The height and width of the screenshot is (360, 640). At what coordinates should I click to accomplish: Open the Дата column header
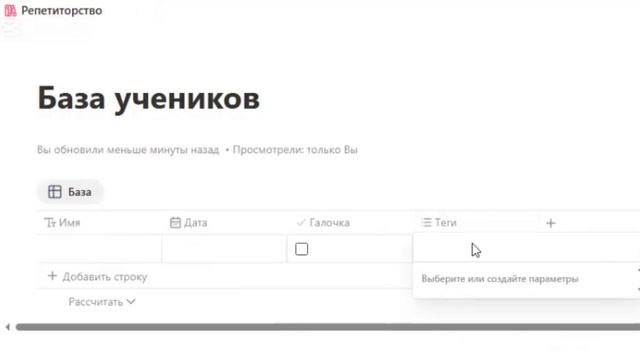[x=224, y=223]
